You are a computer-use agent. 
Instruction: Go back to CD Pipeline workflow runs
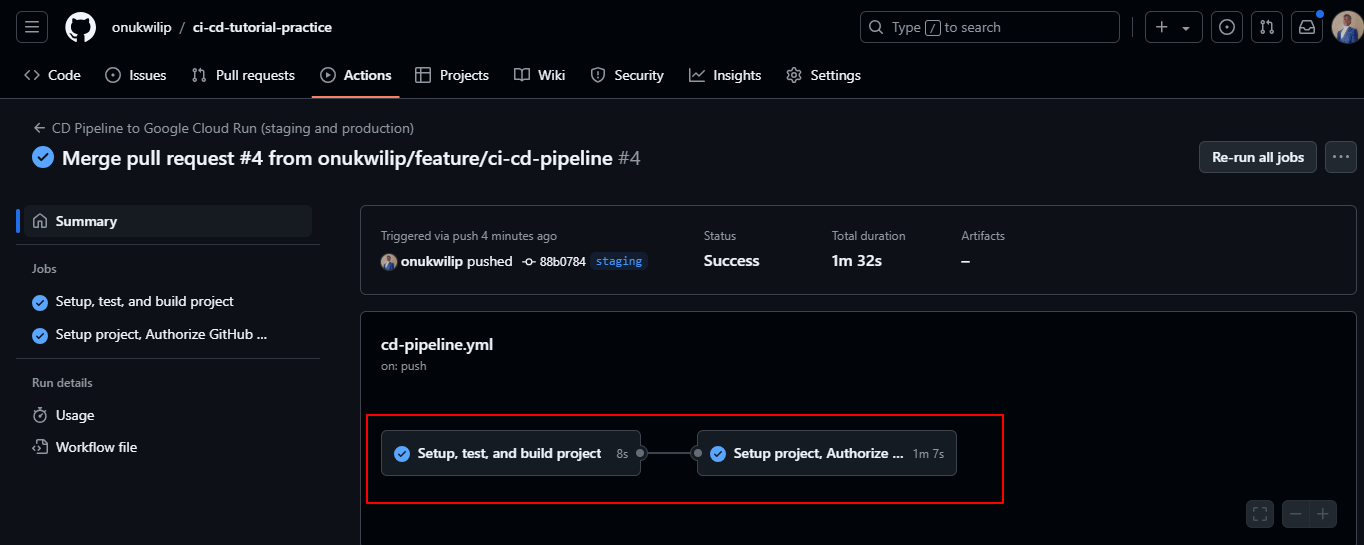pos(223,128)
